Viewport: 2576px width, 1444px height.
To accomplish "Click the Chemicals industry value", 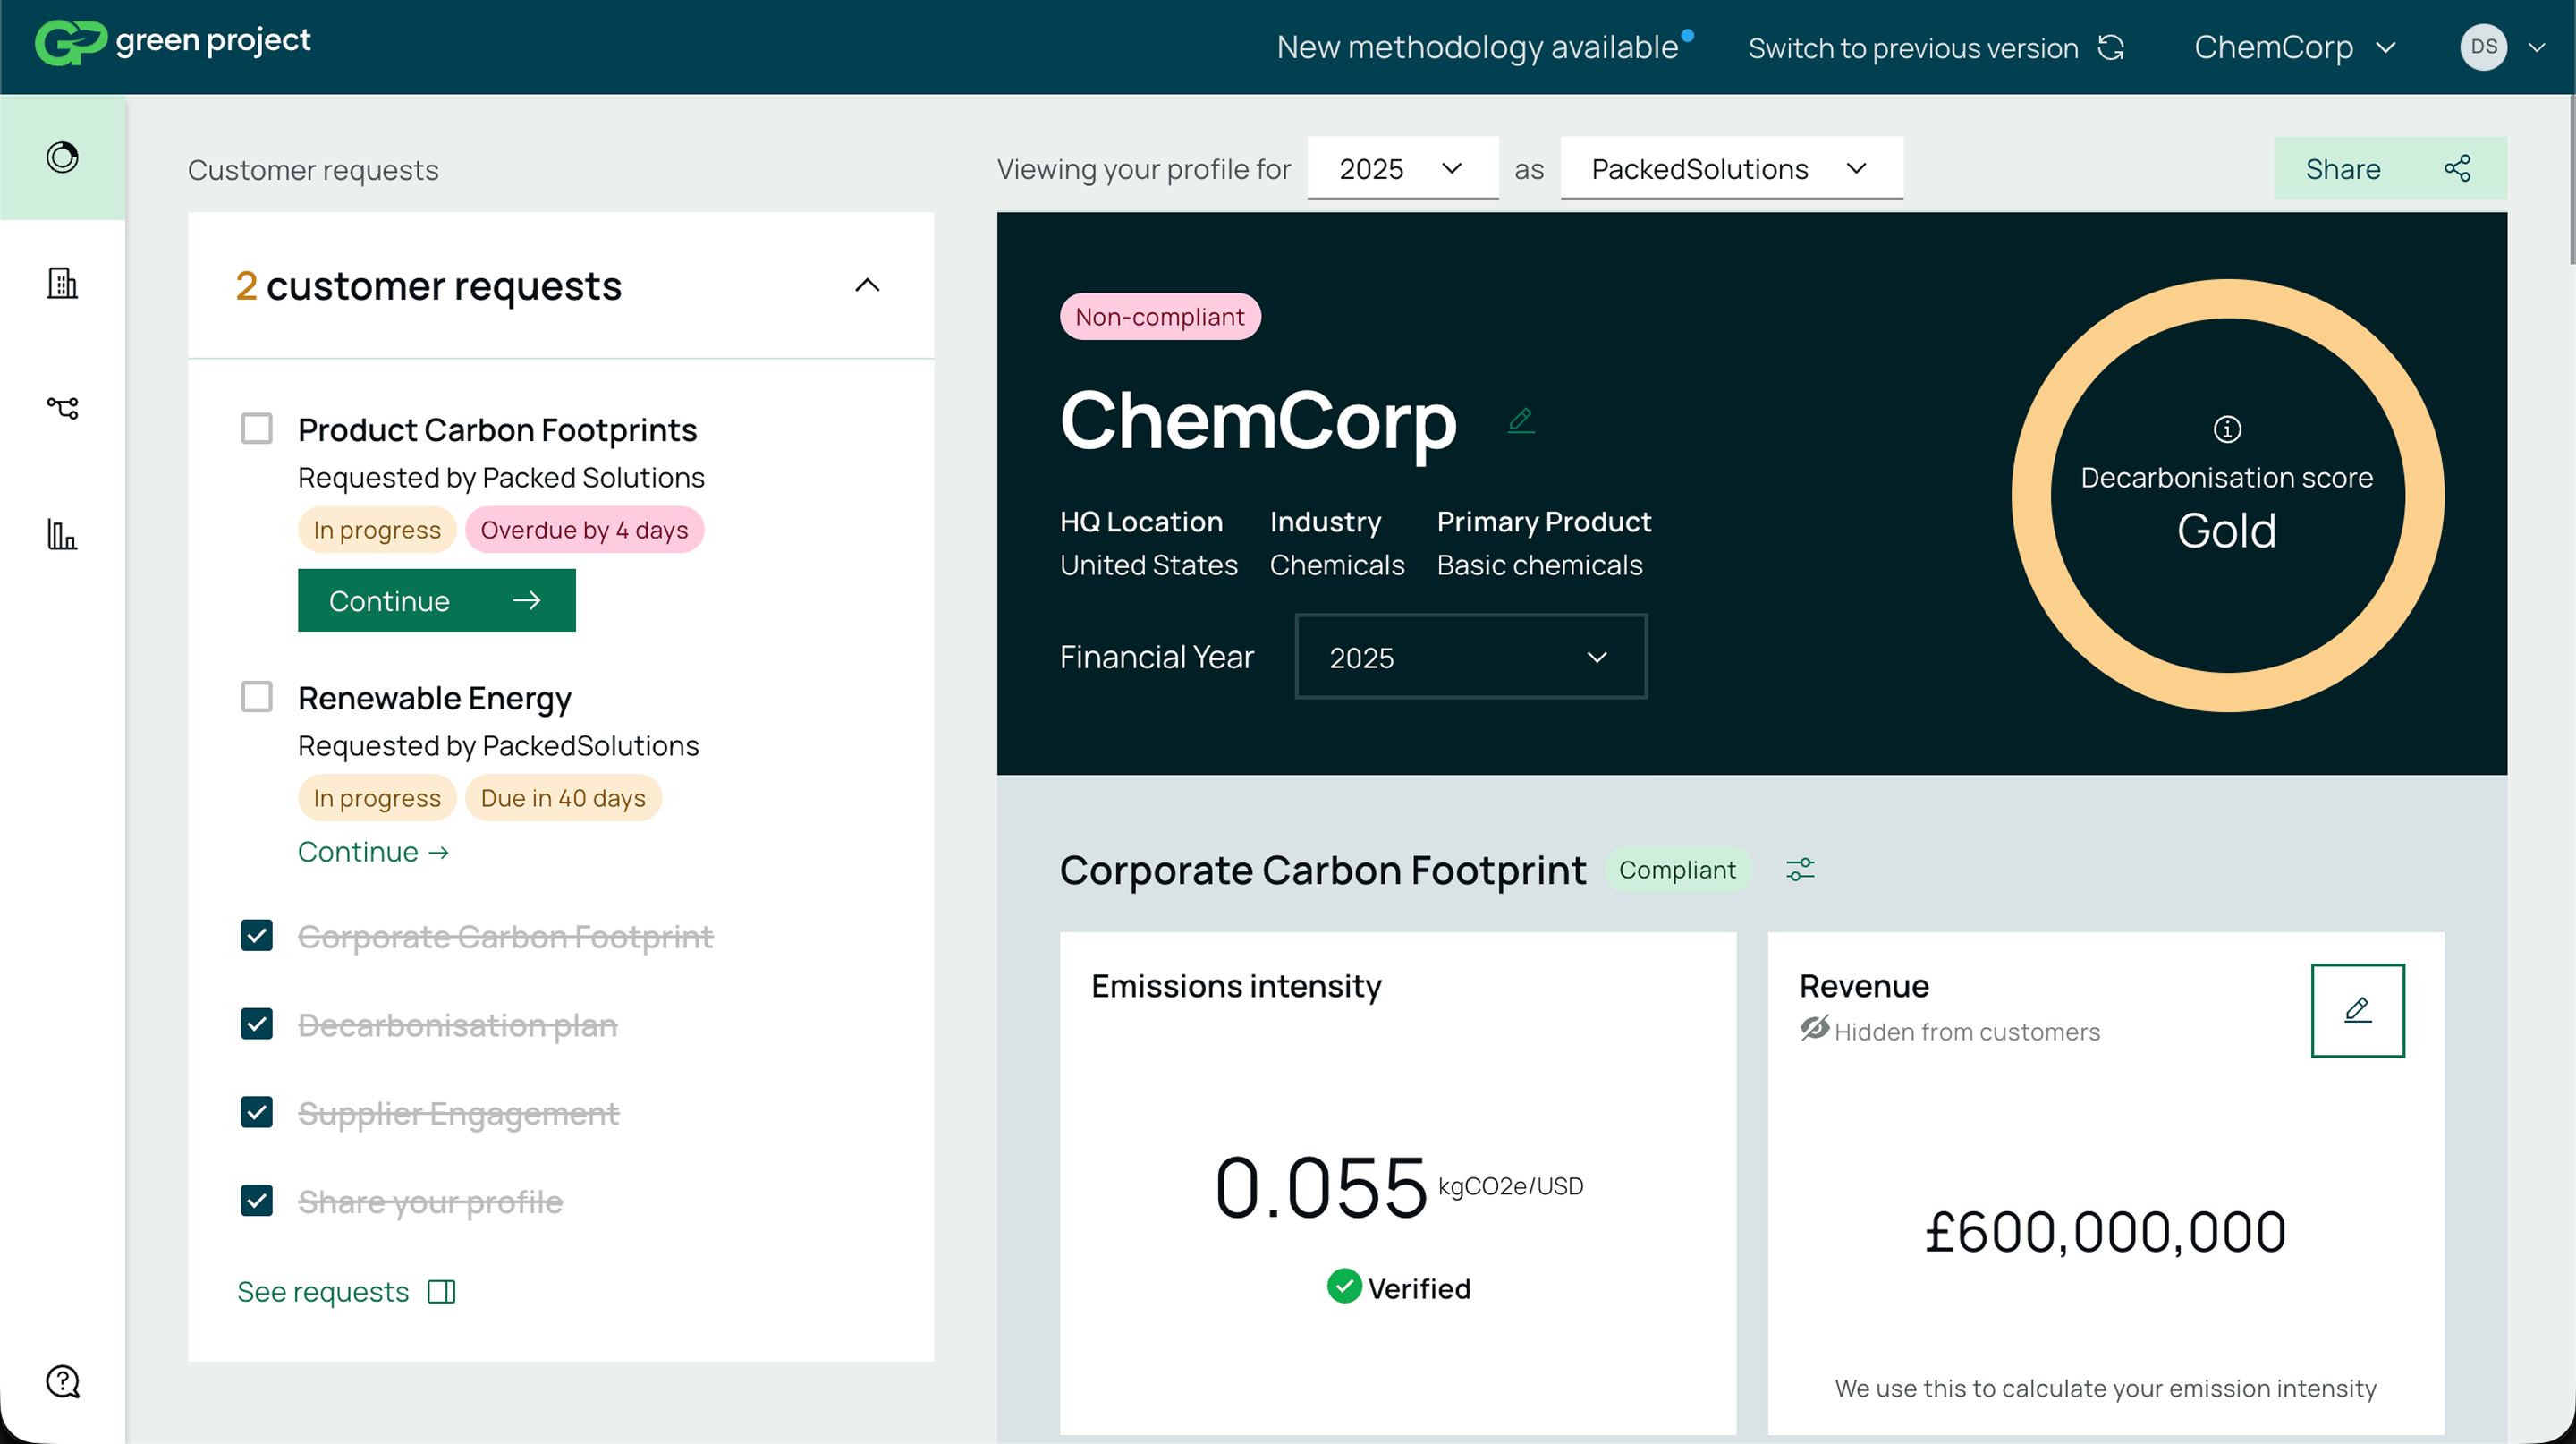I will (1337, 565).
